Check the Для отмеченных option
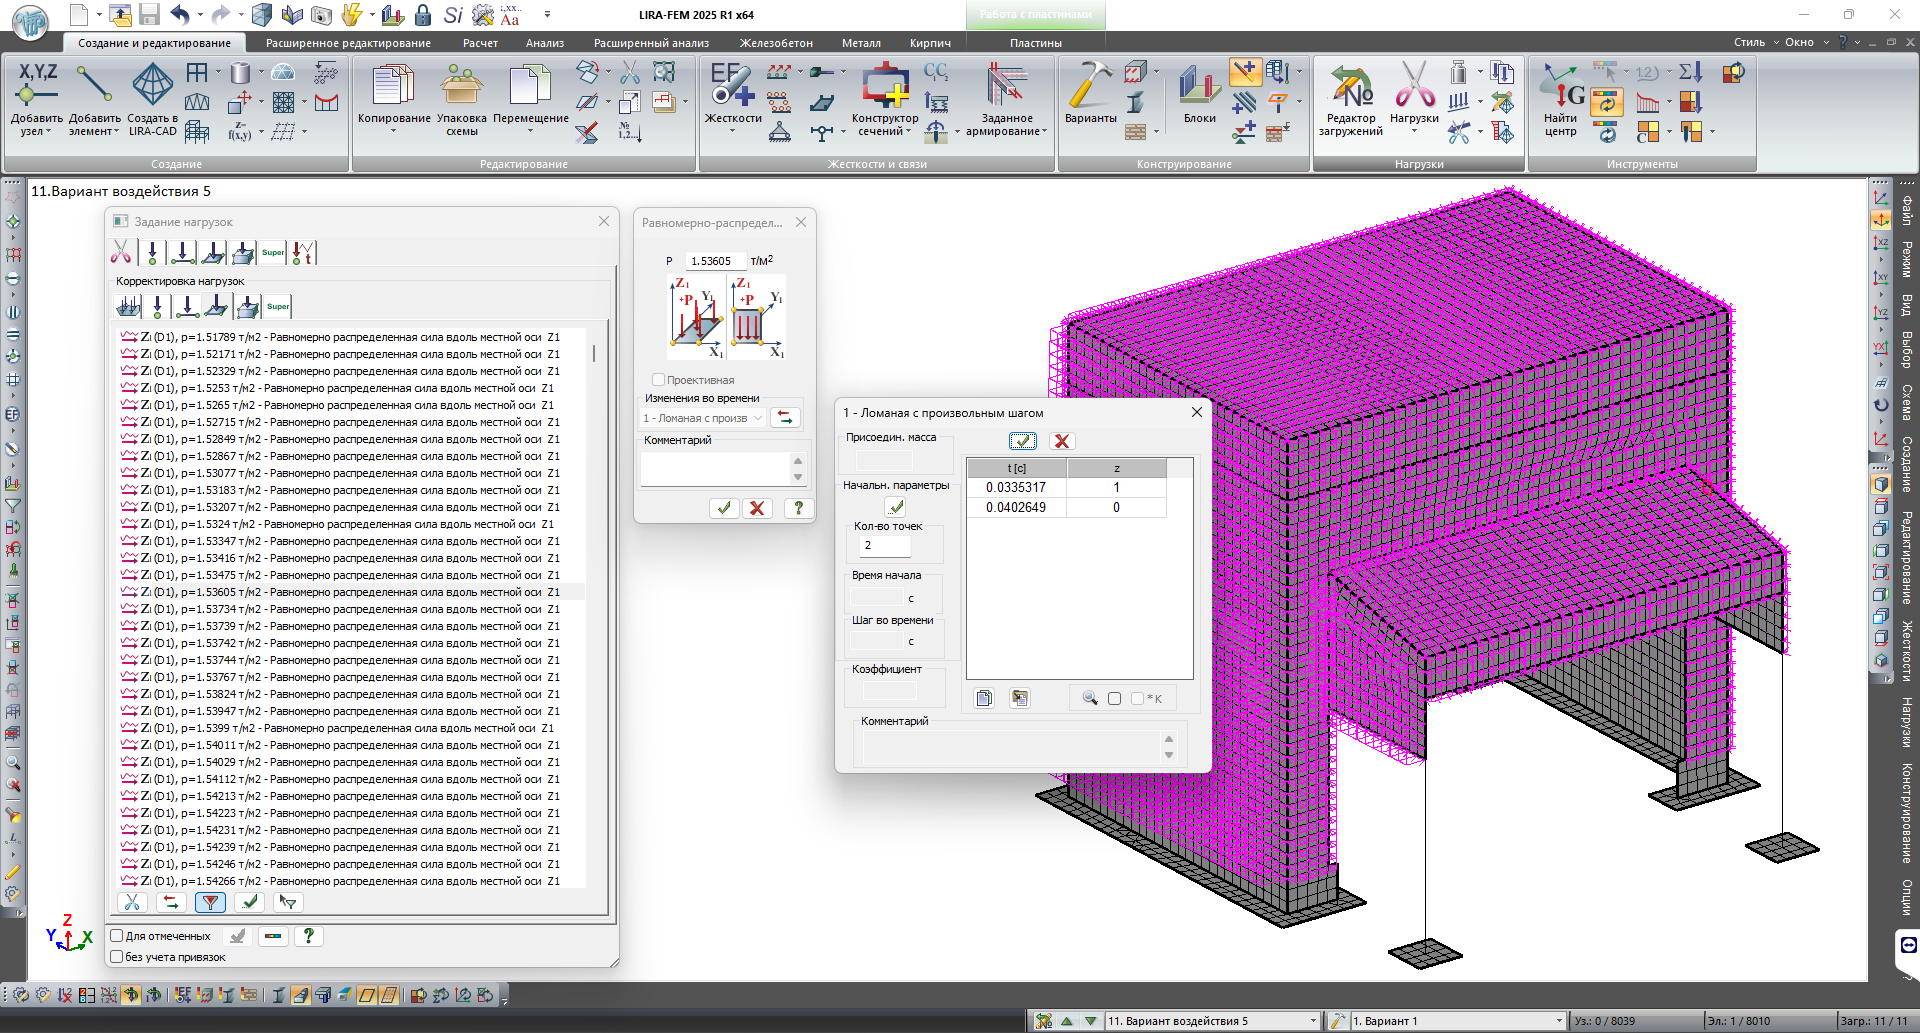The image size is (1920, 1033). coord(117,936)
